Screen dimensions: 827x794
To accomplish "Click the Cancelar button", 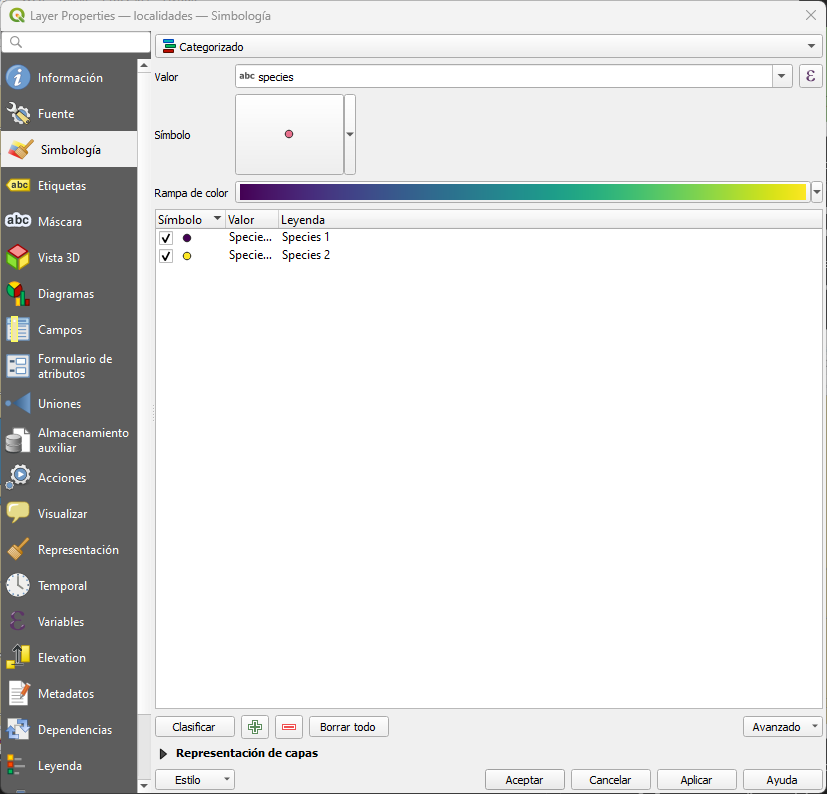I will coord(611,780).
